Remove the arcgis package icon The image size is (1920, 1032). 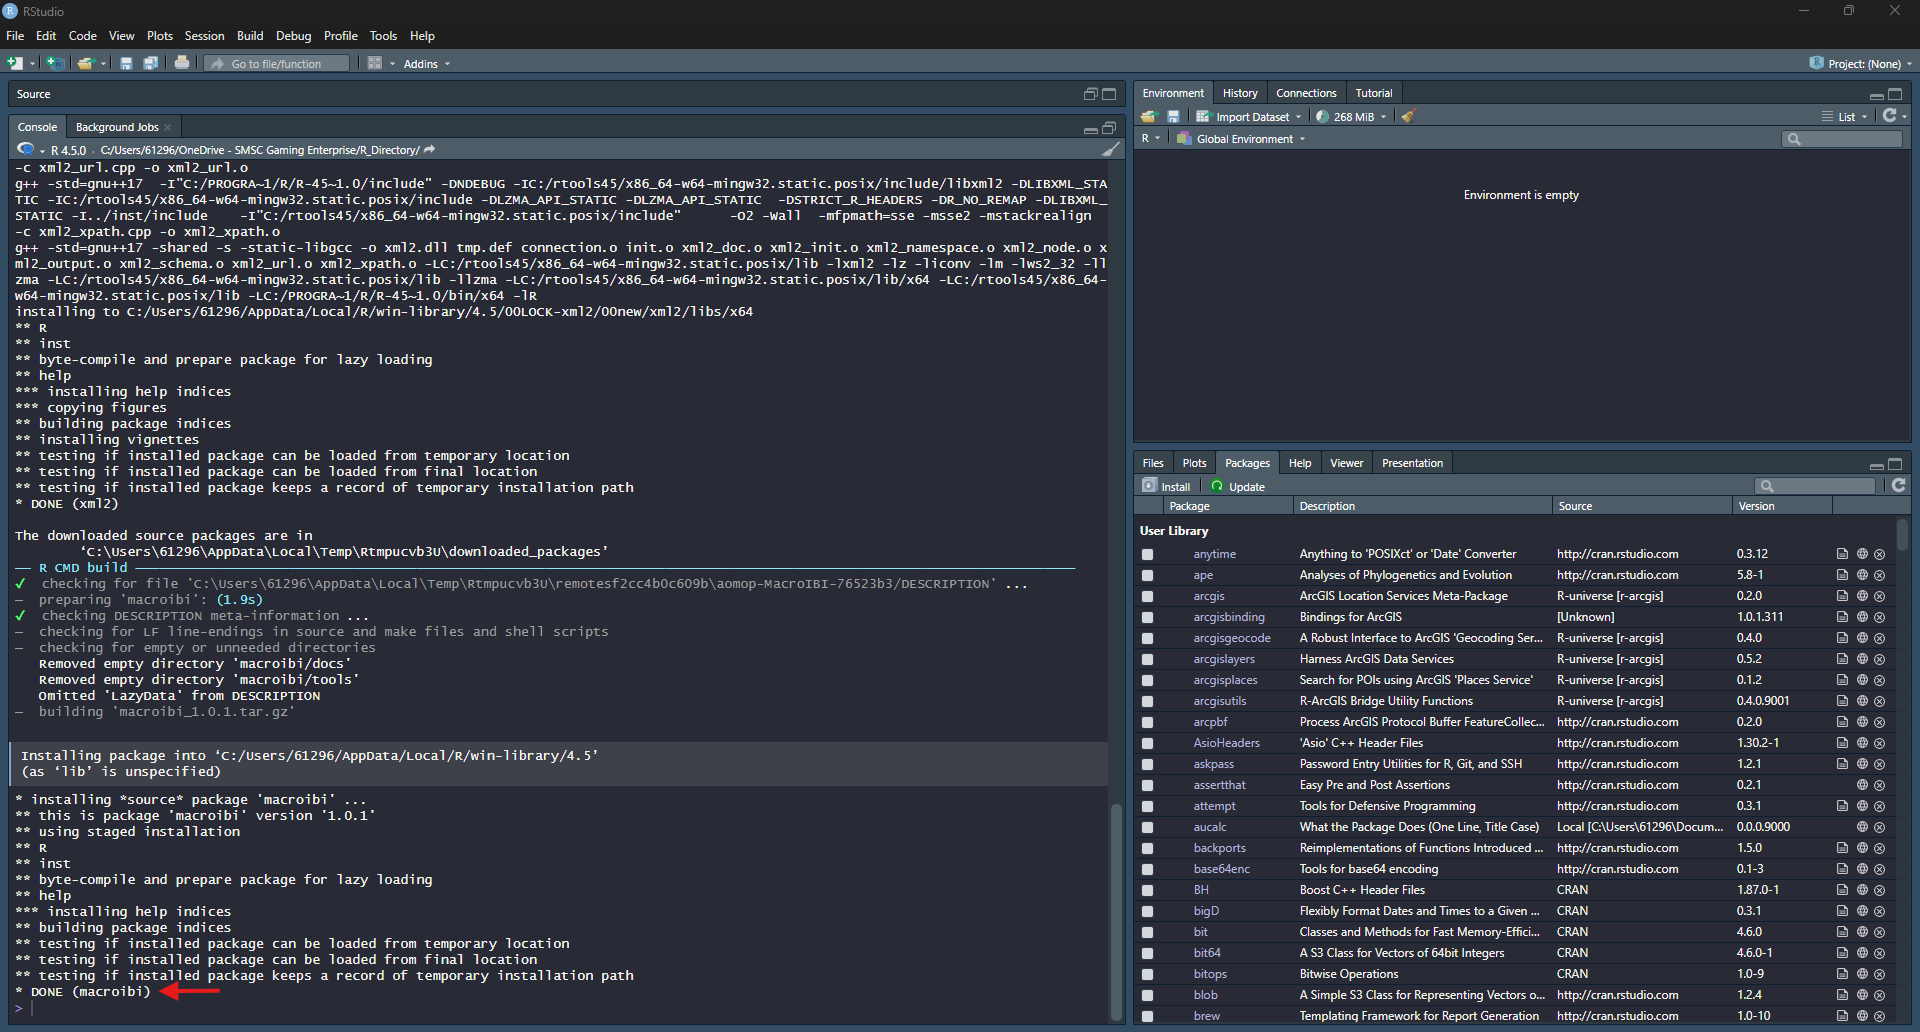coord(1879,596)
